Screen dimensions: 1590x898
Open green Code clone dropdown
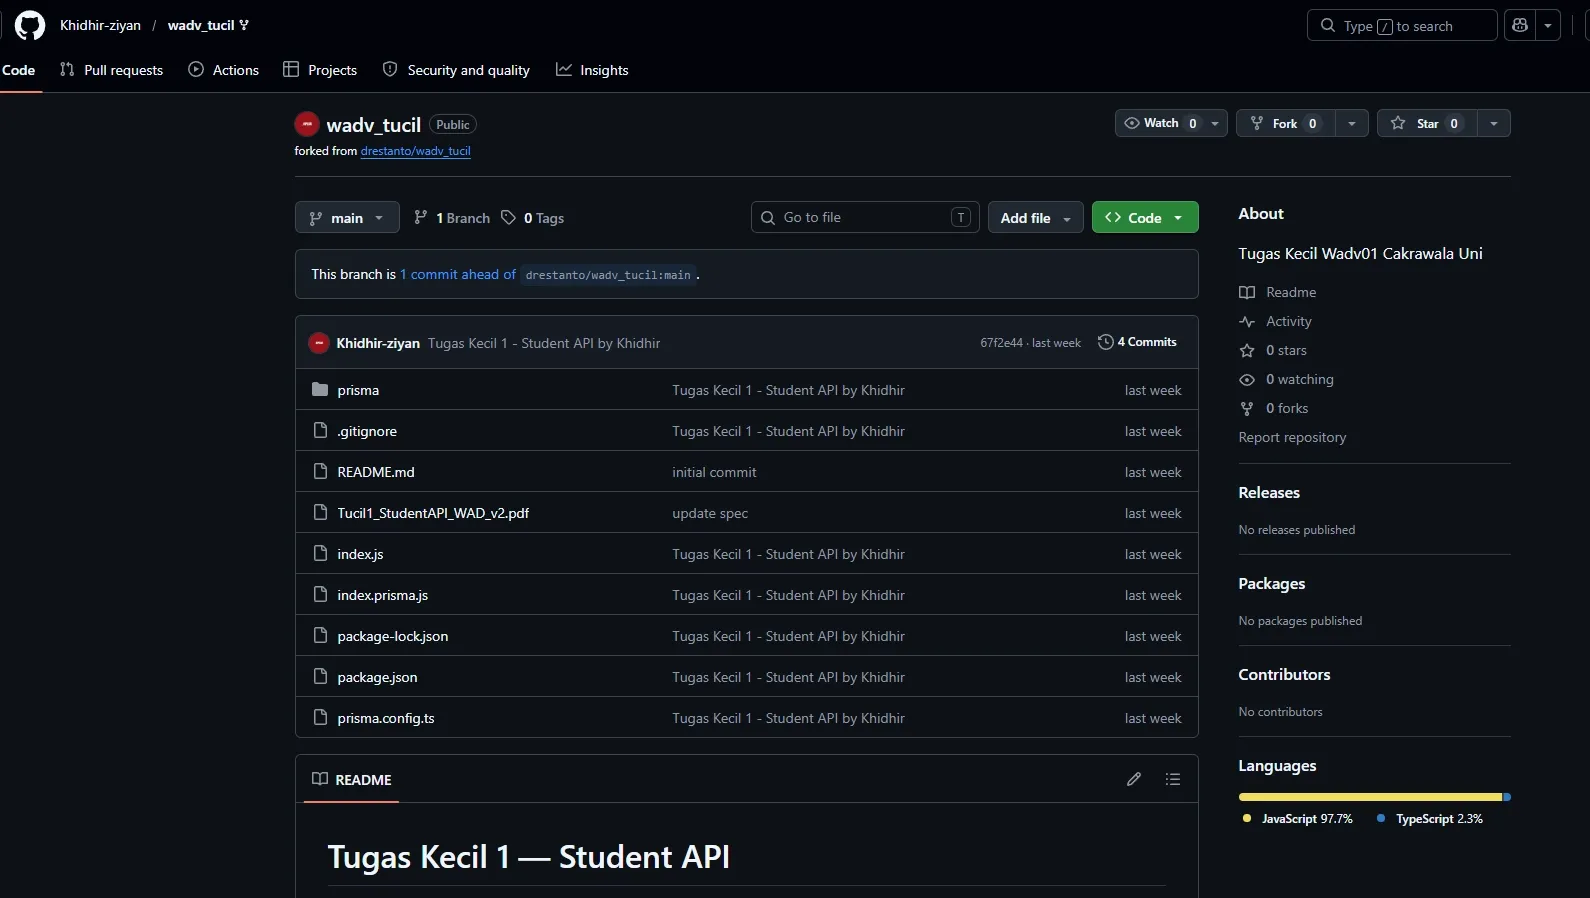(1145, 217)
